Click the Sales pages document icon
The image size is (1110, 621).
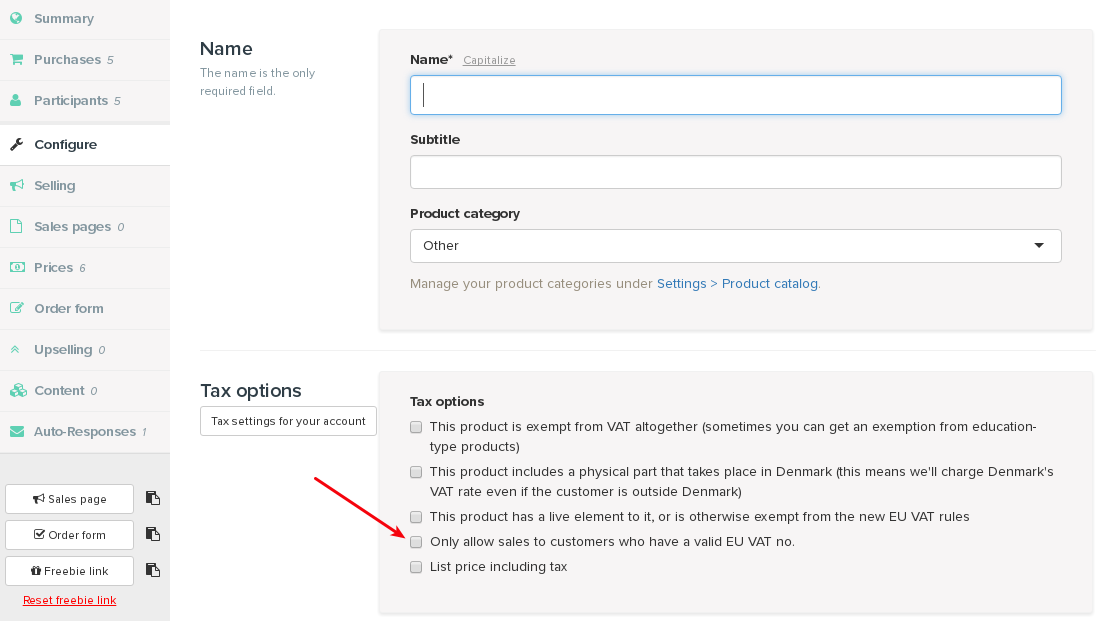pos(16,227)
